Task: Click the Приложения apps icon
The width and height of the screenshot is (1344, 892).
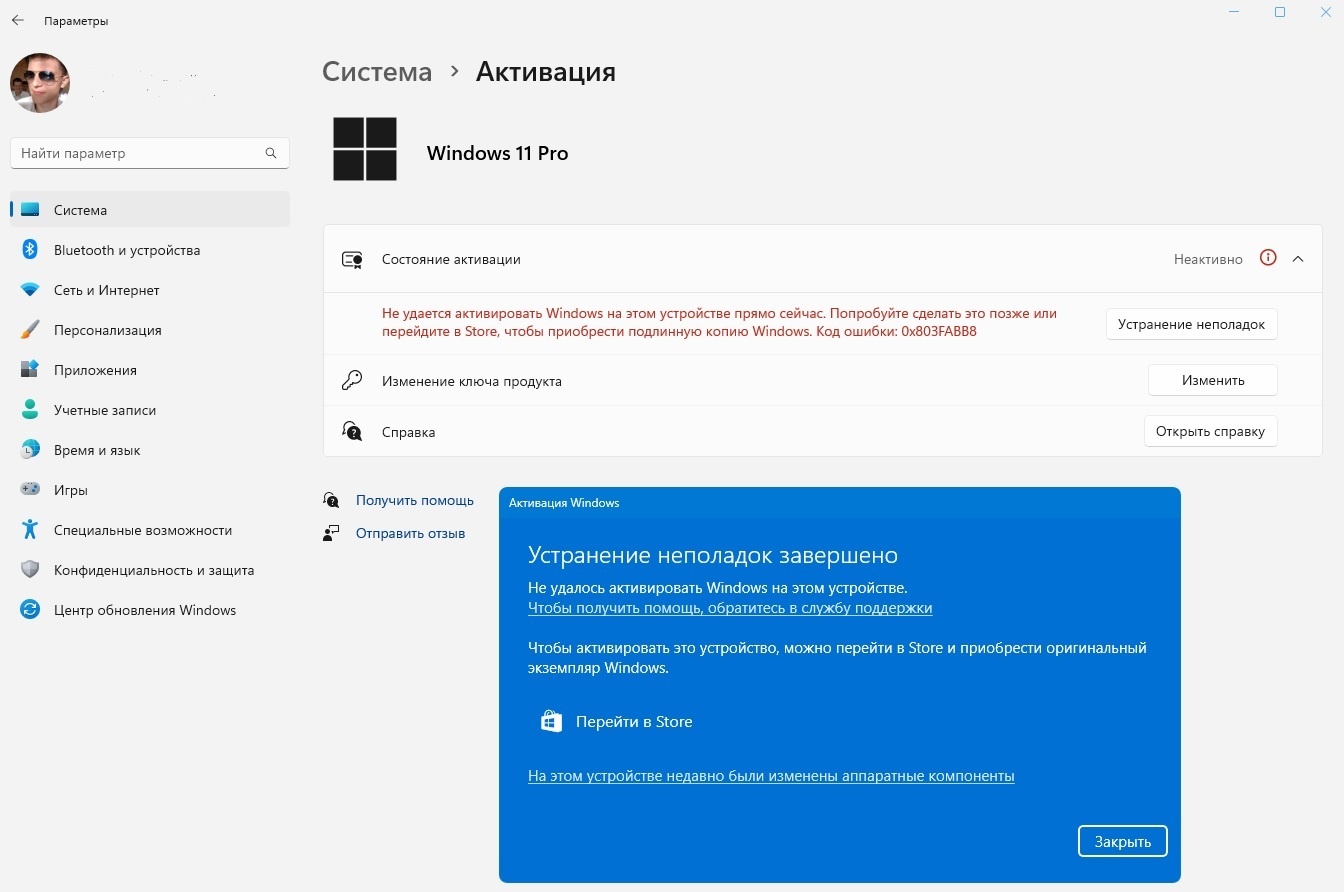Action: [x=30, y=370]
